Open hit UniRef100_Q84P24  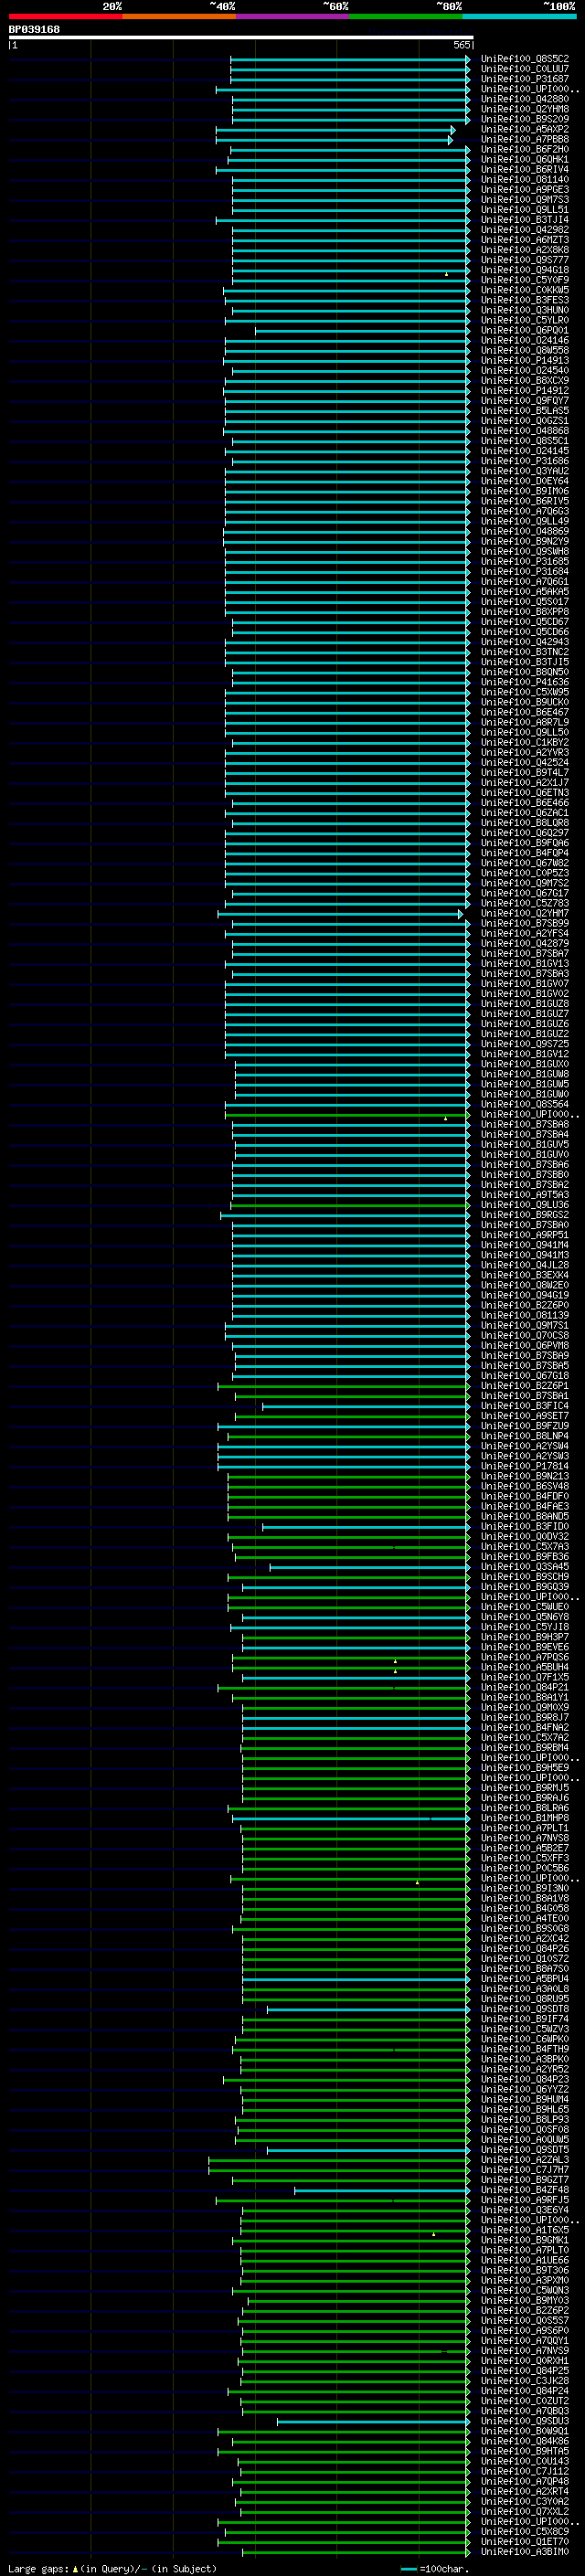525,2390
